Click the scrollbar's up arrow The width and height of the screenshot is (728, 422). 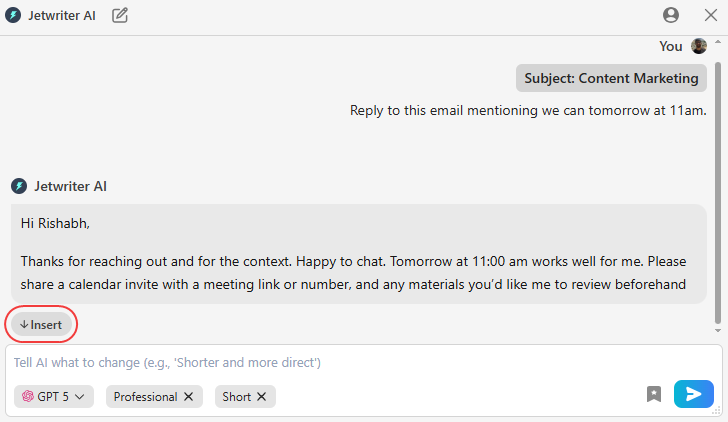pos(717,41)
